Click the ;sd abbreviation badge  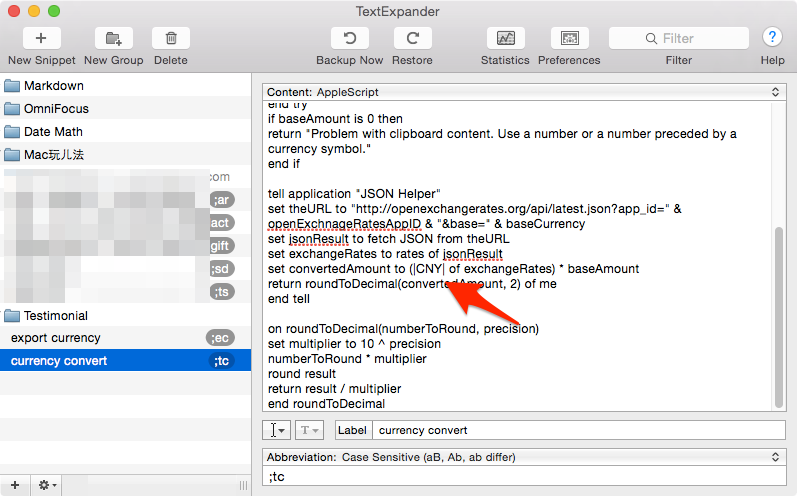222,268
